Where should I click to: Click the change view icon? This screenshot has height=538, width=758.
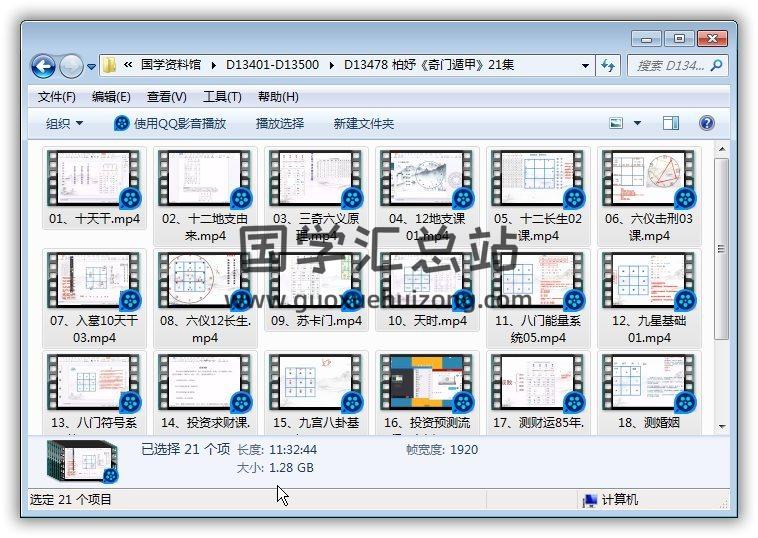point(616,123)
